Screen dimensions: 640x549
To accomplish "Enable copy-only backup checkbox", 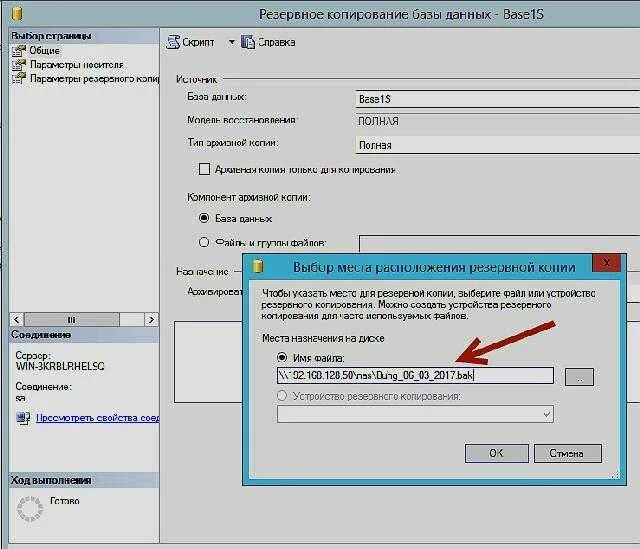I will point(204,169).
